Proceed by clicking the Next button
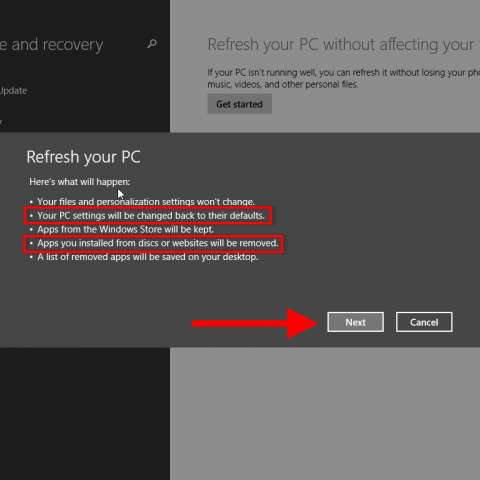This screenshot has height=480, width=480. 355,322
